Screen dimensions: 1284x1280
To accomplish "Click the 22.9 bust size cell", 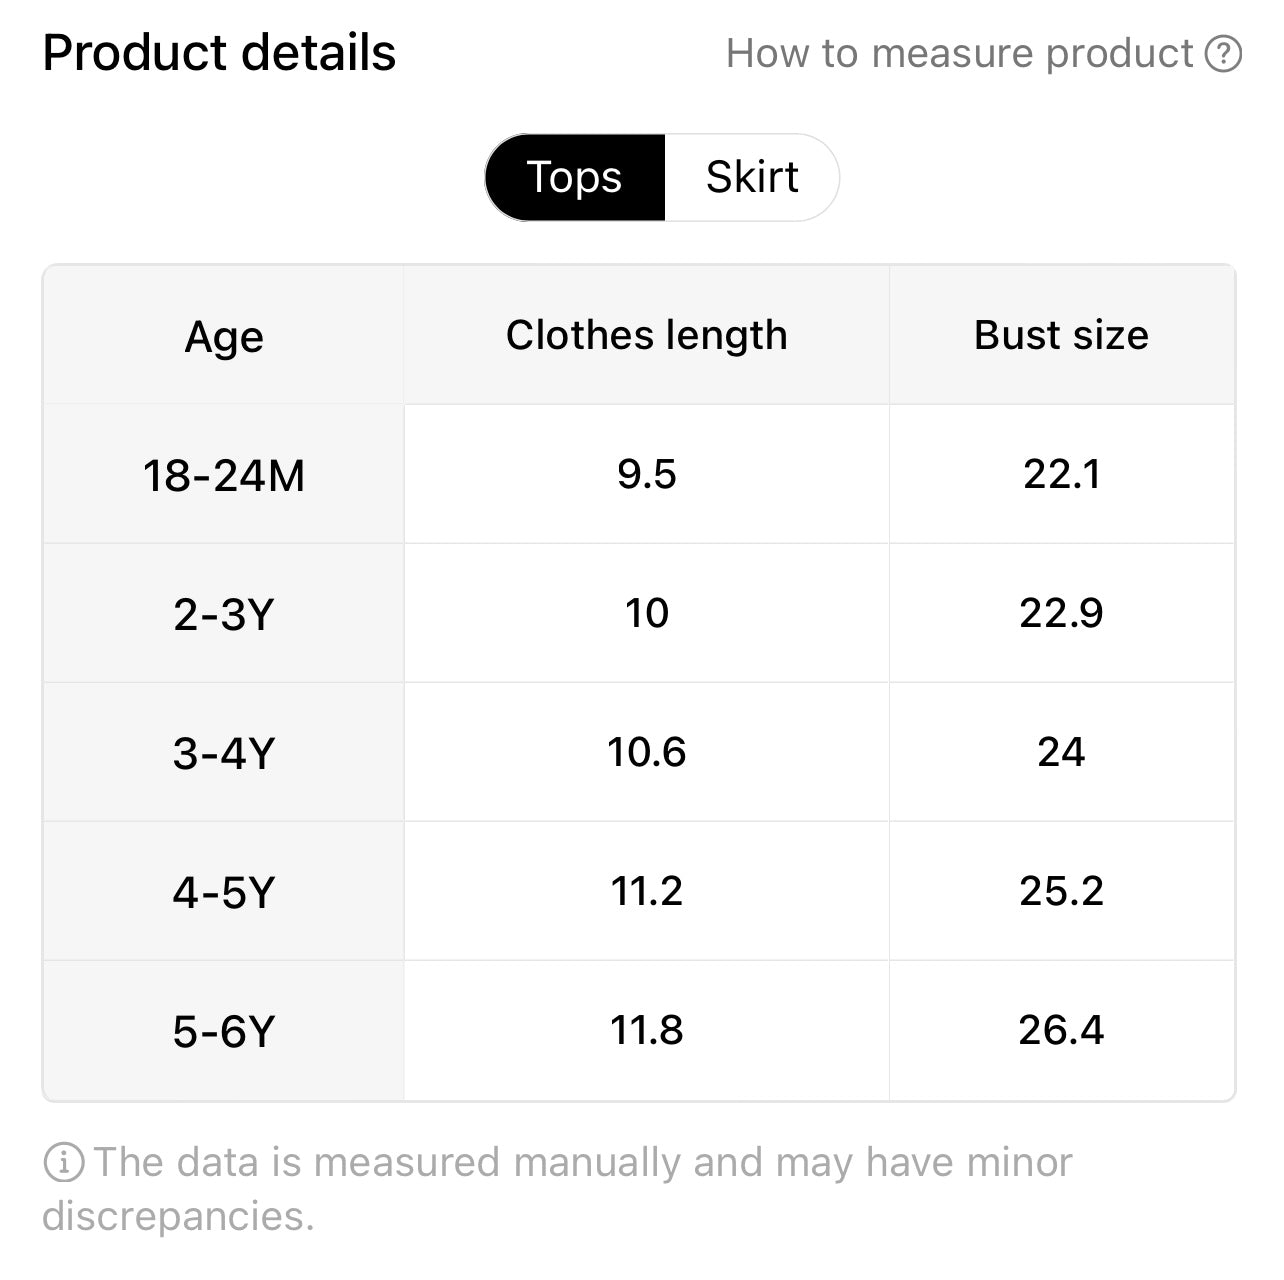I will (x=1062, y=613).
